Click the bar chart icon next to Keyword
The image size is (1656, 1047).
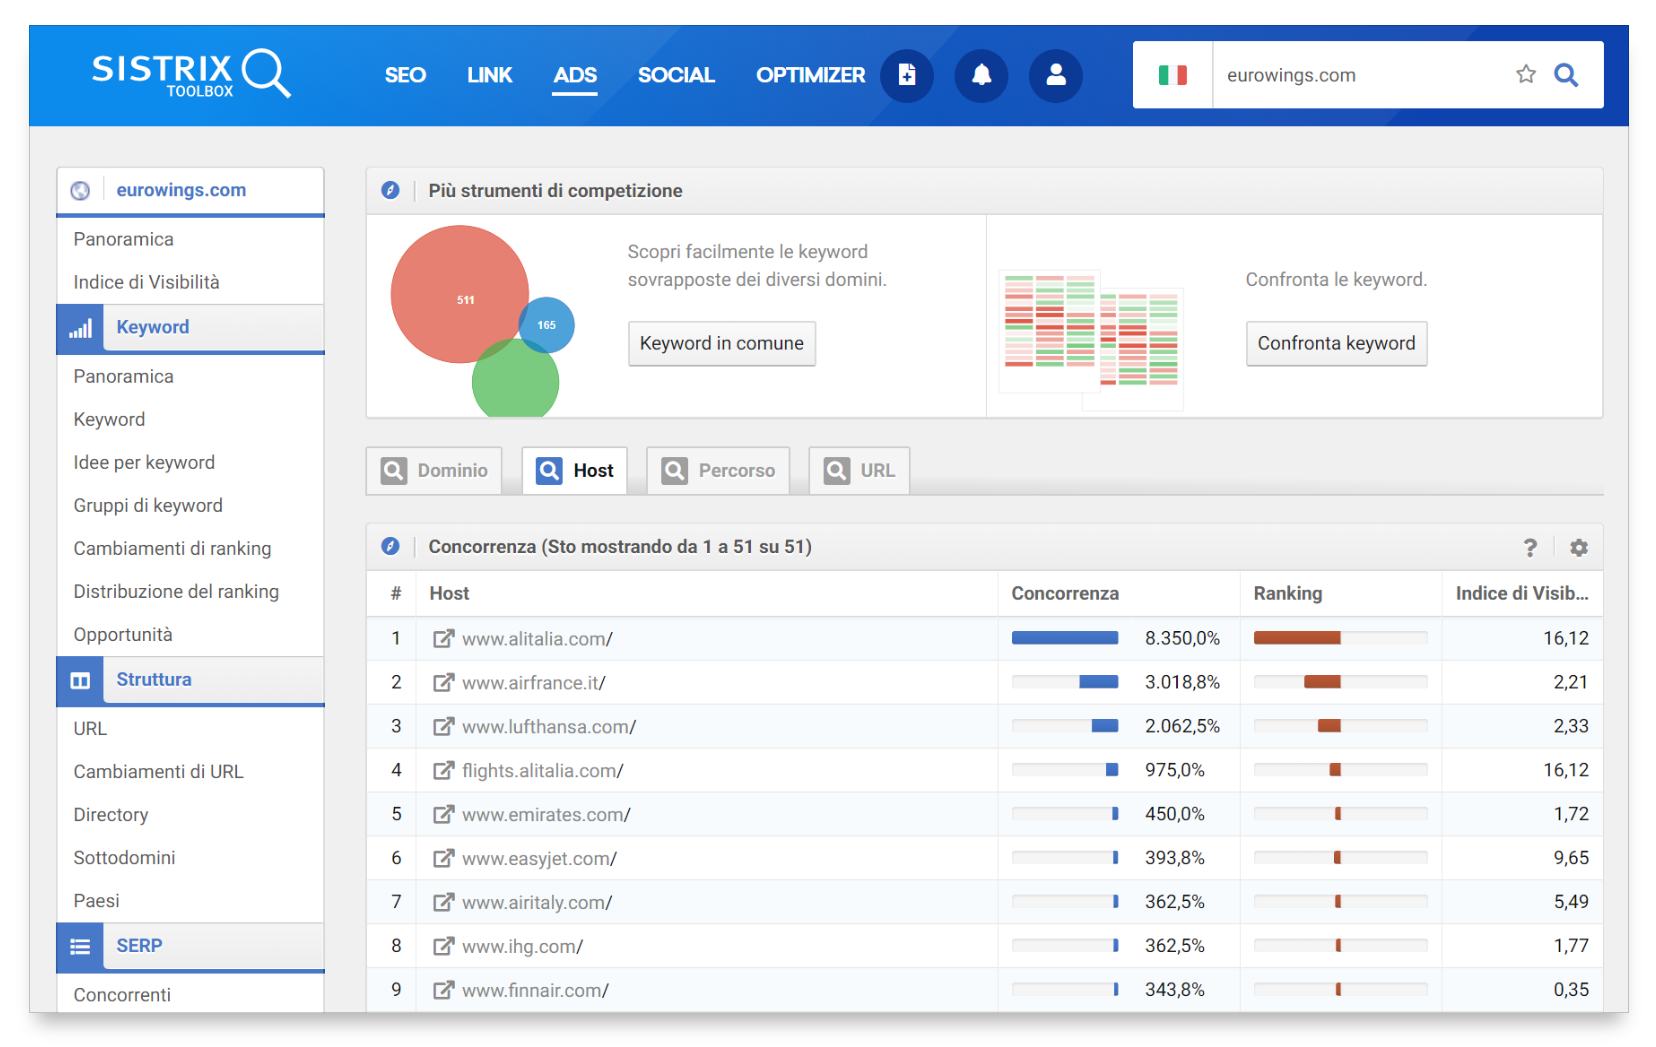tap(80, 328)
